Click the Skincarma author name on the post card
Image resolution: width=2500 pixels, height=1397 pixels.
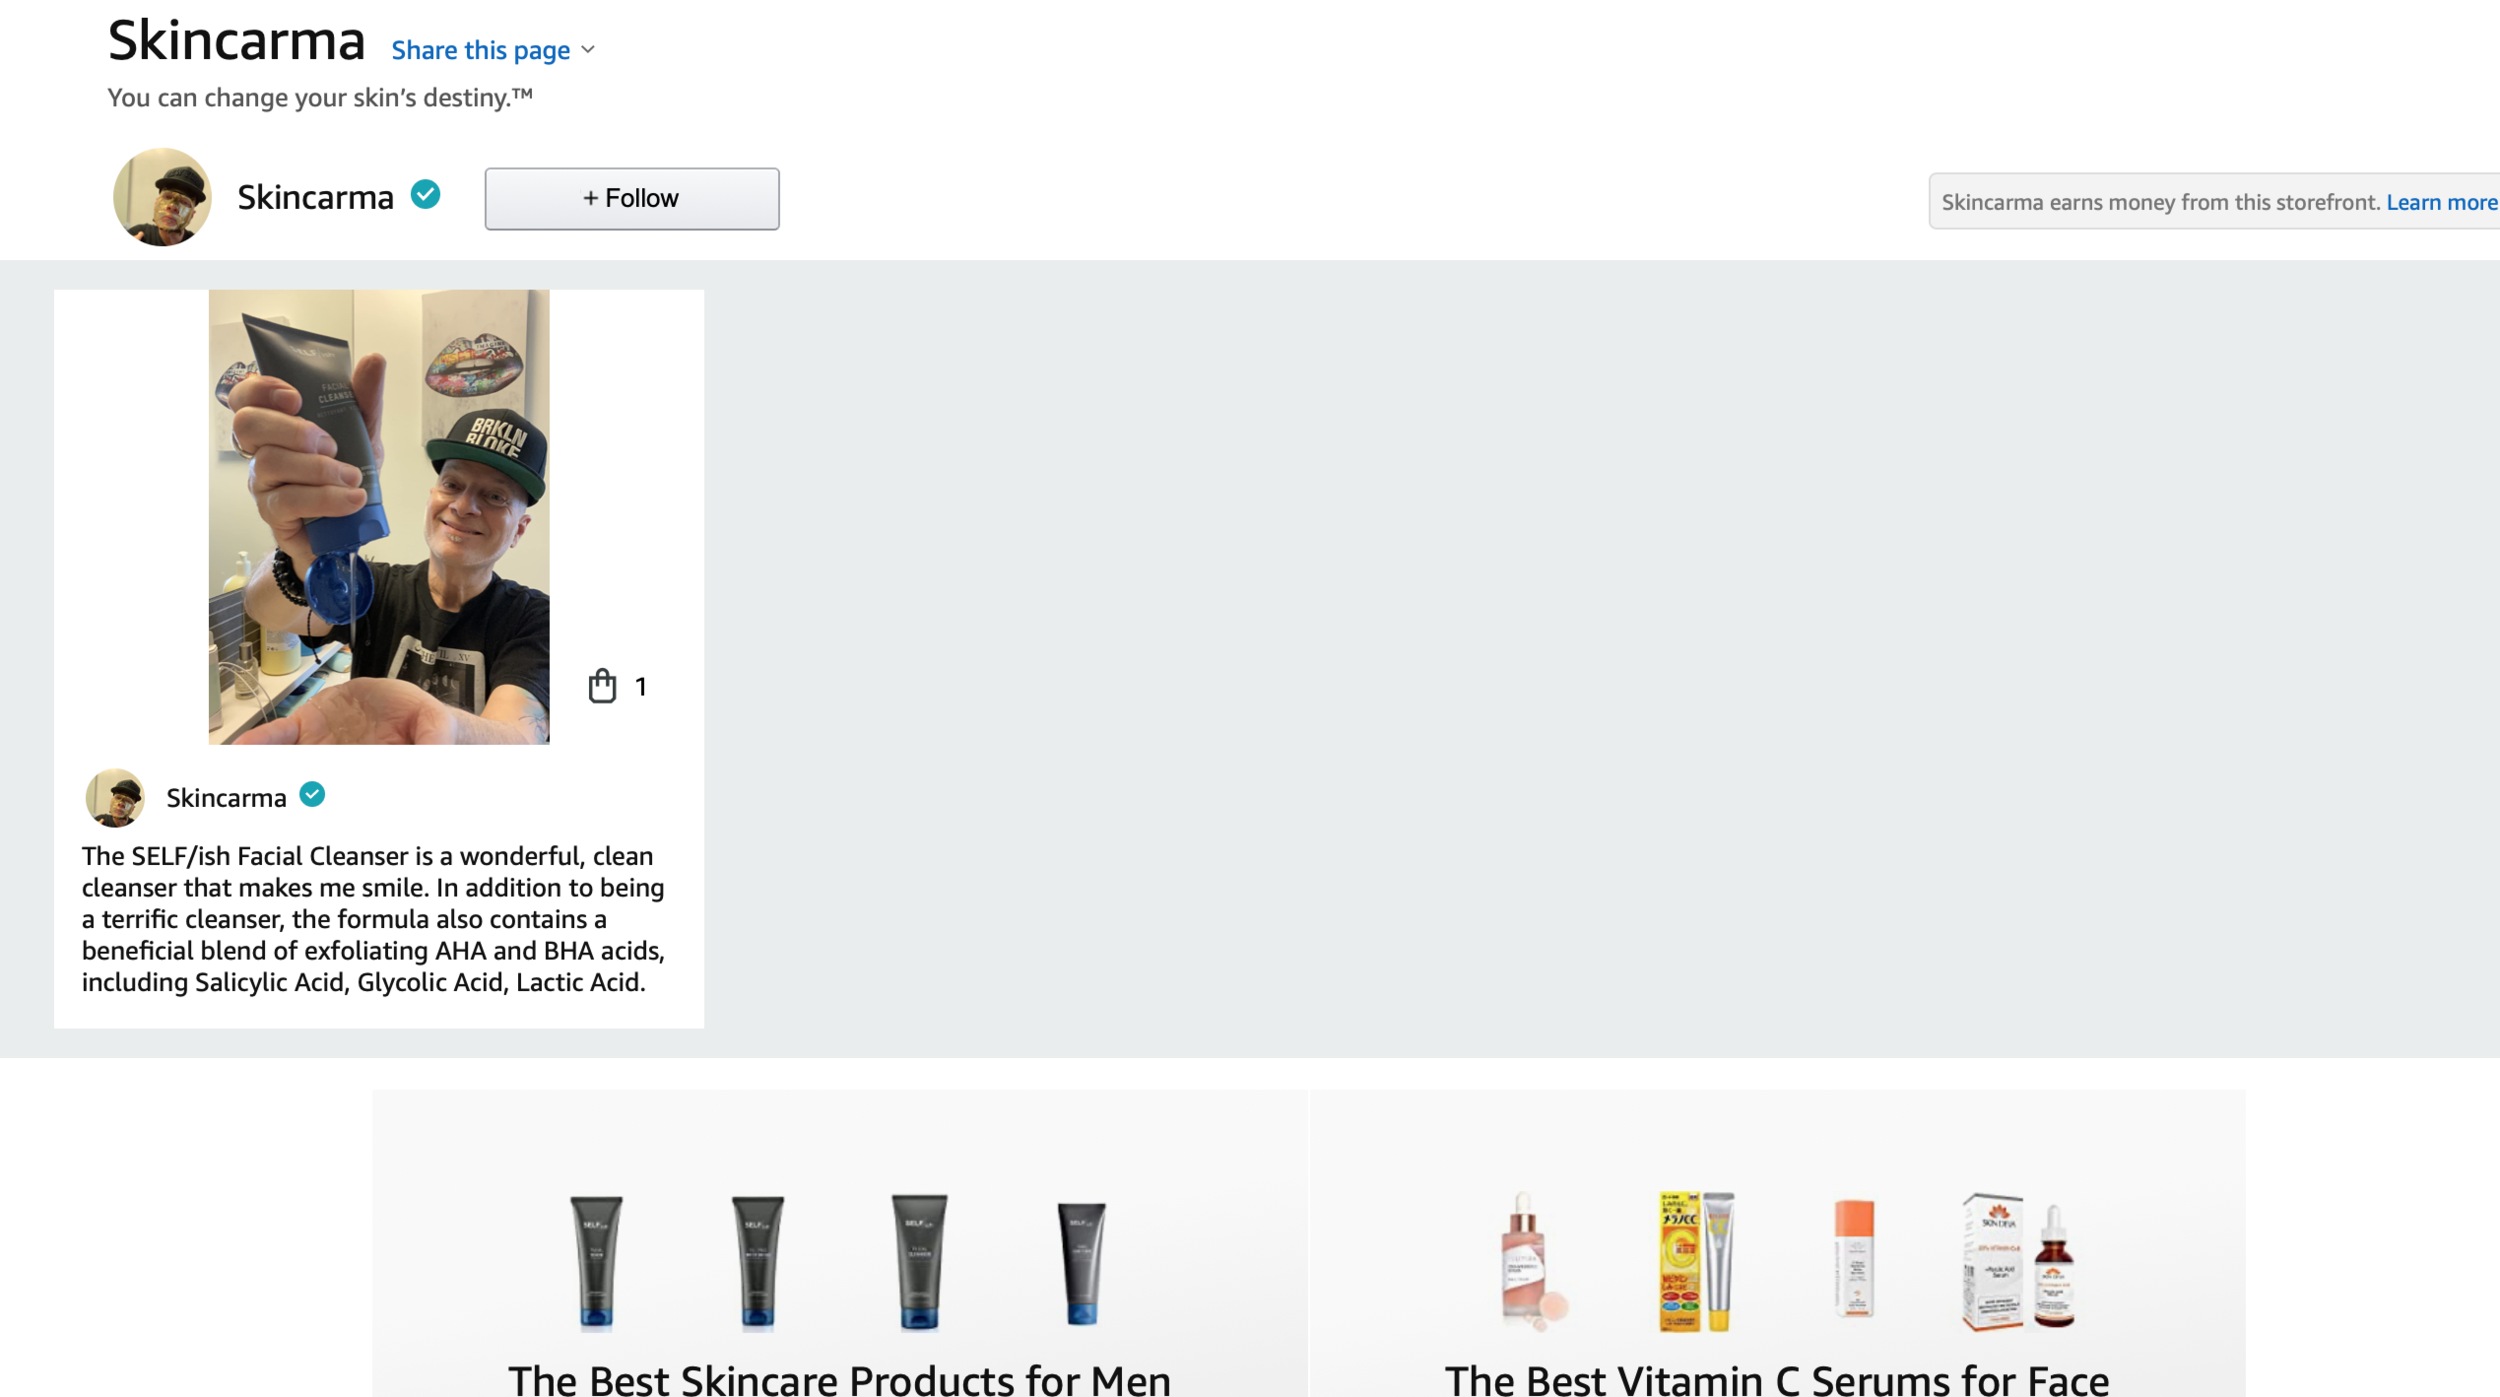[x=226, y=798]
